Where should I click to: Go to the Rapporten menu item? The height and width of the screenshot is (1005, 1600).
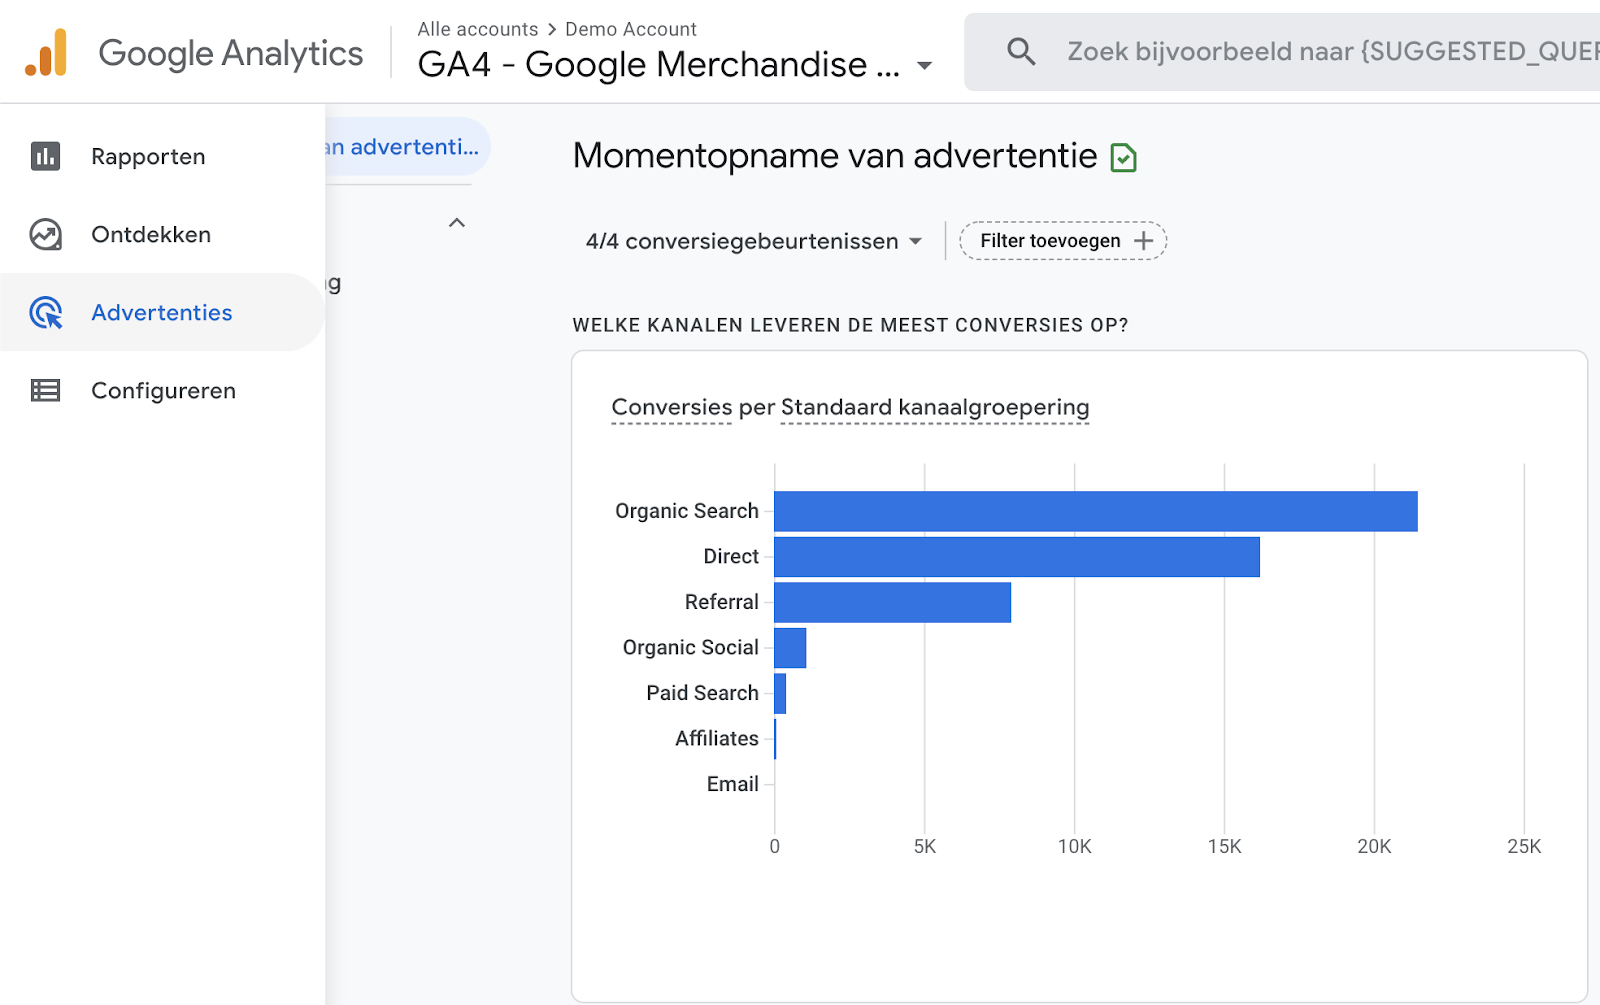[148, 157]
